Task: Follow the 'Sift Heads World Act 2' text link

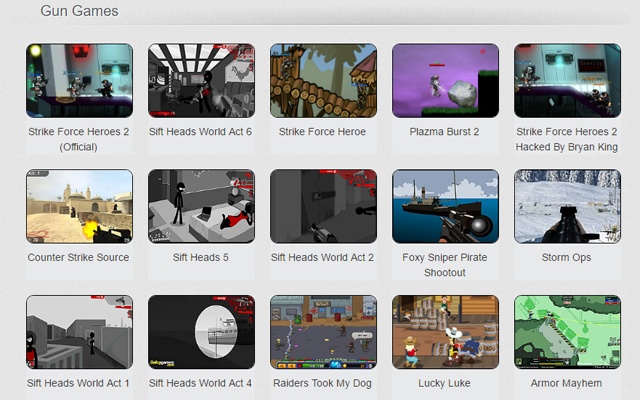Action: [322, 258]
